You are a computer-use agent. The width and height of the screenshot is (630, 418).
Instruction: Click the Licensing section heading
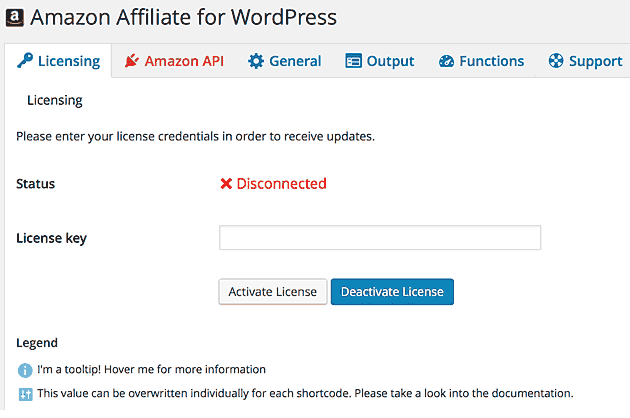(55, 100)
